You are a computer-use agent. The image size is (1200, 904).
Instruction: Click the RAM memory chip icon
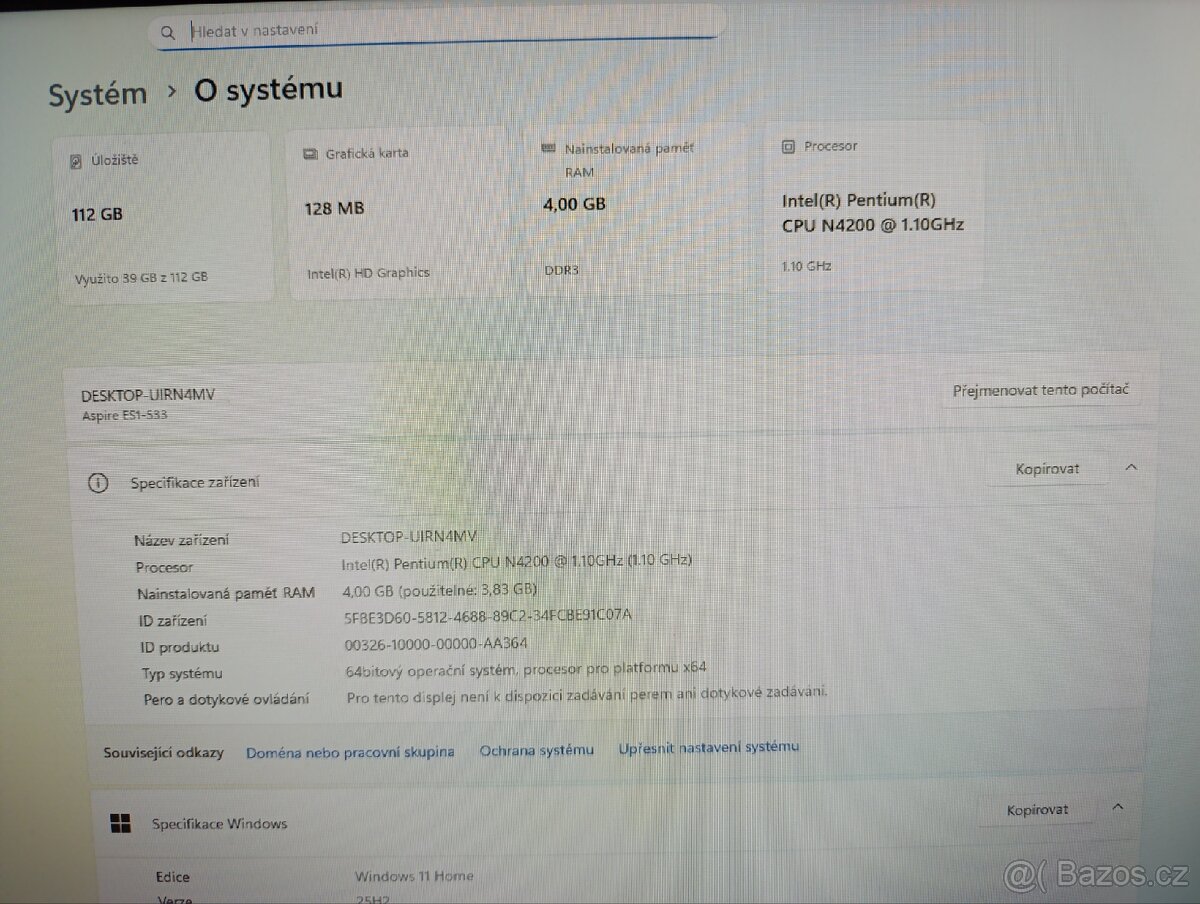tap(548, 147)
